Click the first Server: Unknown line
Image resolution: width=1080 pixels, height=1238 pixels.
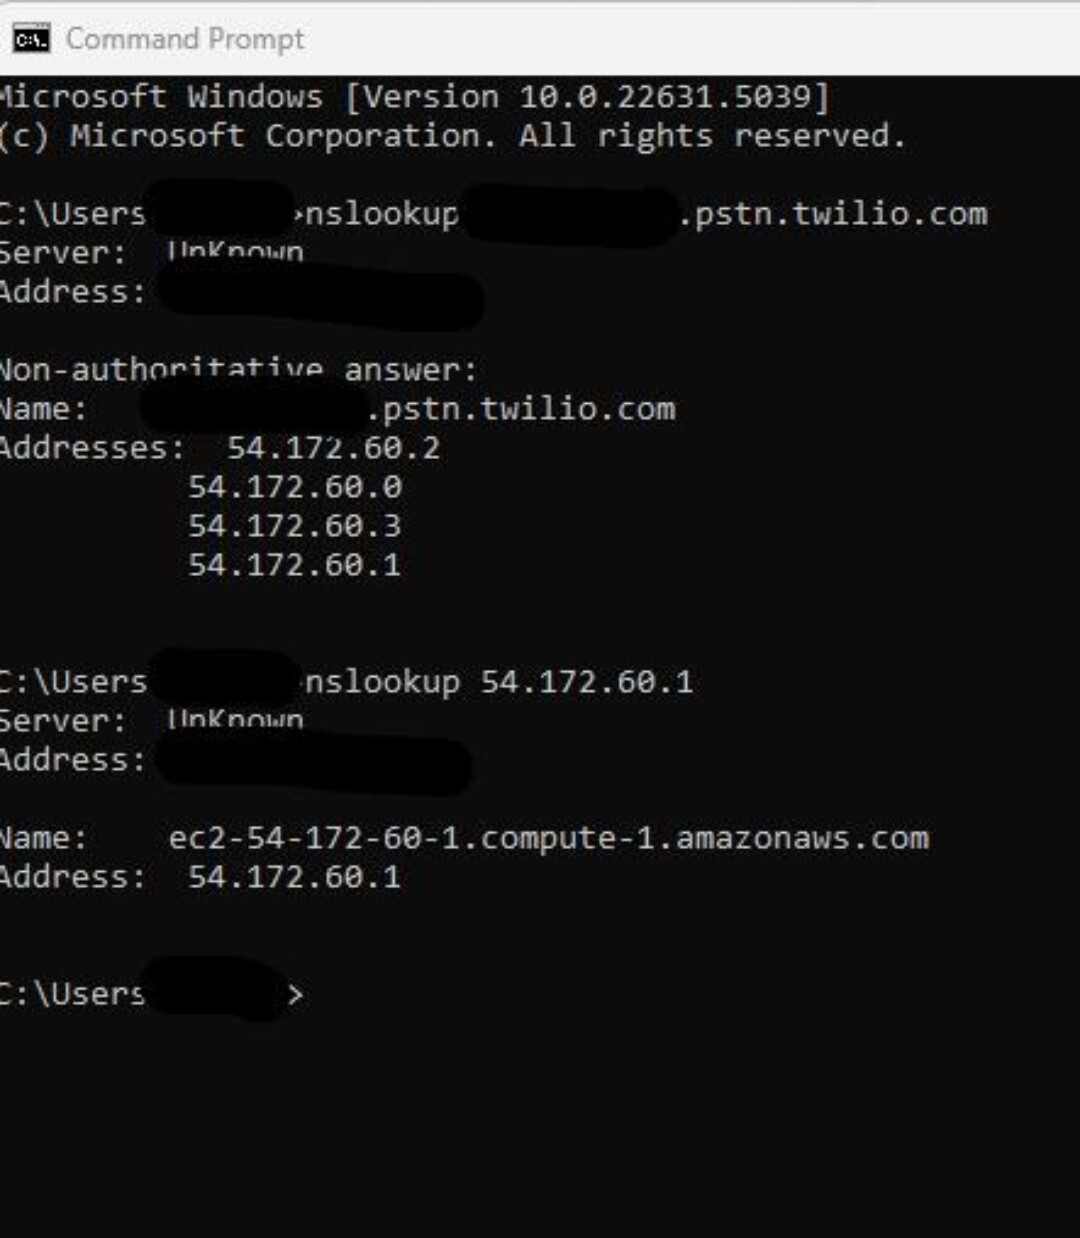click(x=152, y=252)
